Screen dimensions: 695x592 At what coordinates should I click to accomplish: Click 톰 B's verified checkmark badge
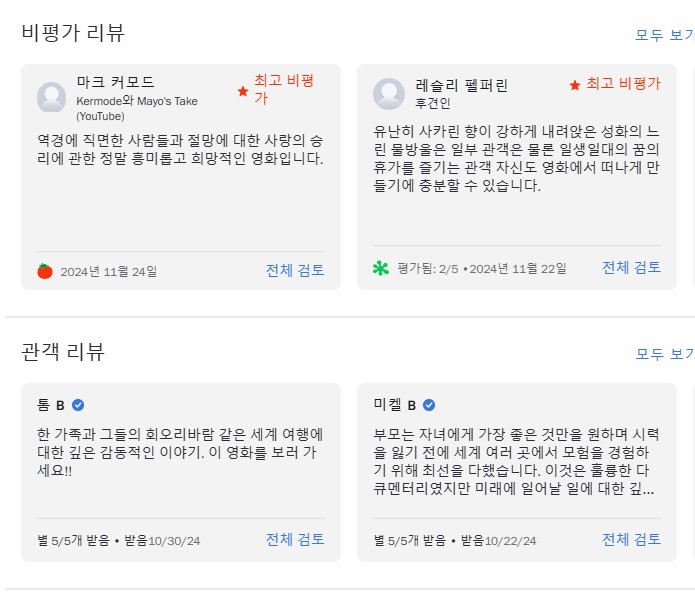click(x=78, y=405)
